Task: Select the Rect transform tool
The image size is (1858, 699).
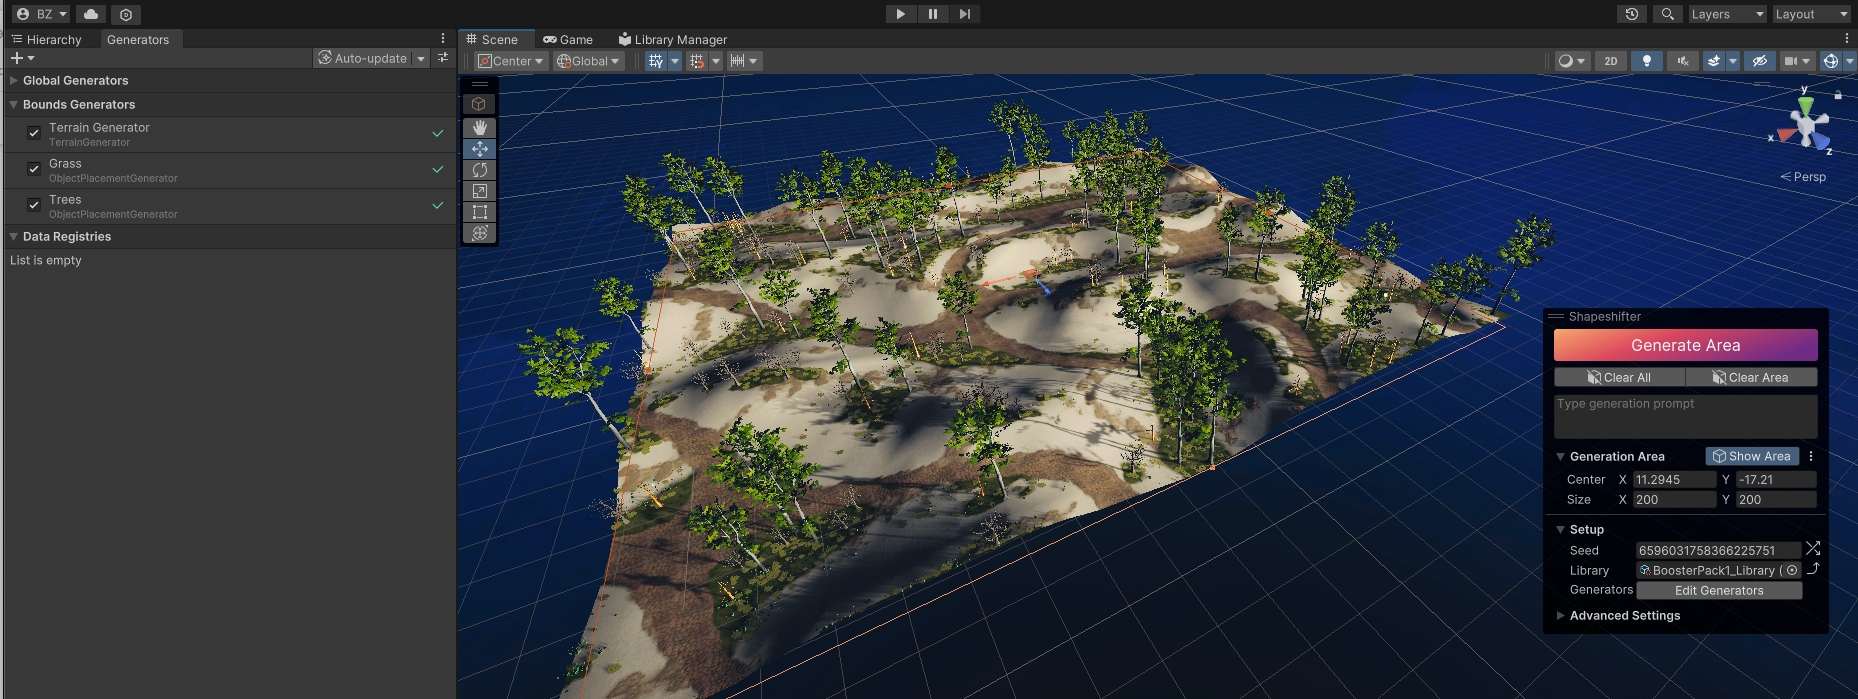Action: coord(480,212)
